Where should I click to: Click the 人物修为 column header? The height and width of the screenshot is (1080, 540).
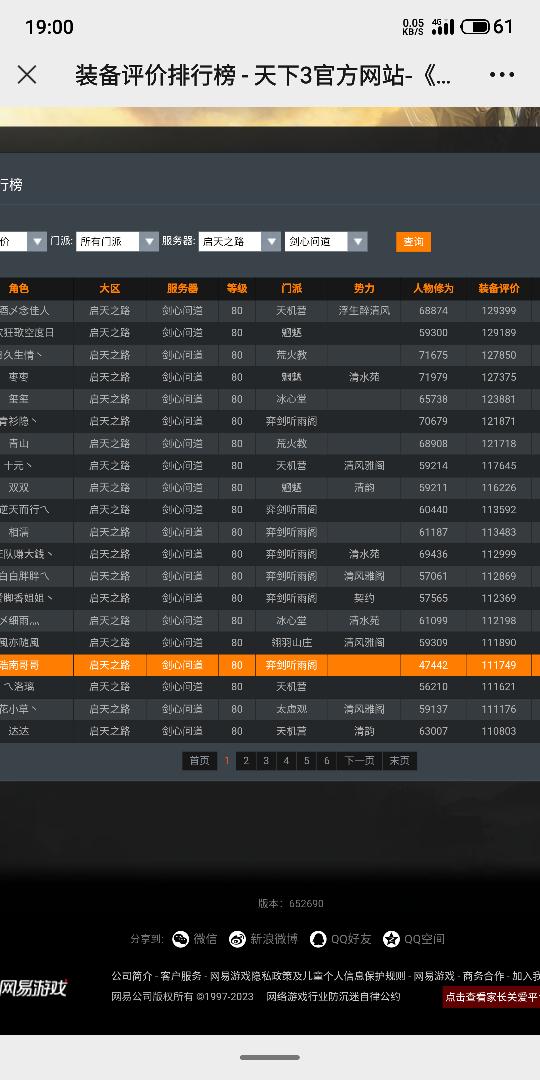coord(433,289)
